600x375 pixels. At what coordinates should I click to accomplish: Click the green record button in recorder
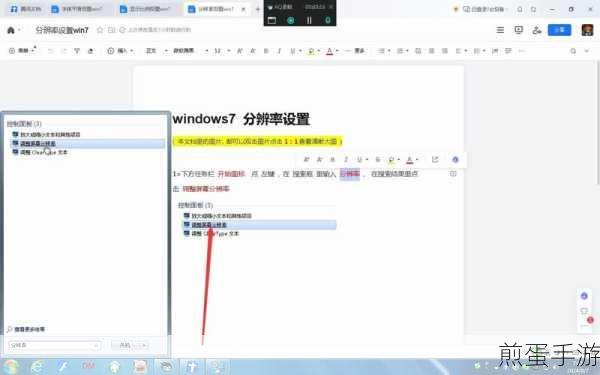pyautogui.click(x=290, y=20)
